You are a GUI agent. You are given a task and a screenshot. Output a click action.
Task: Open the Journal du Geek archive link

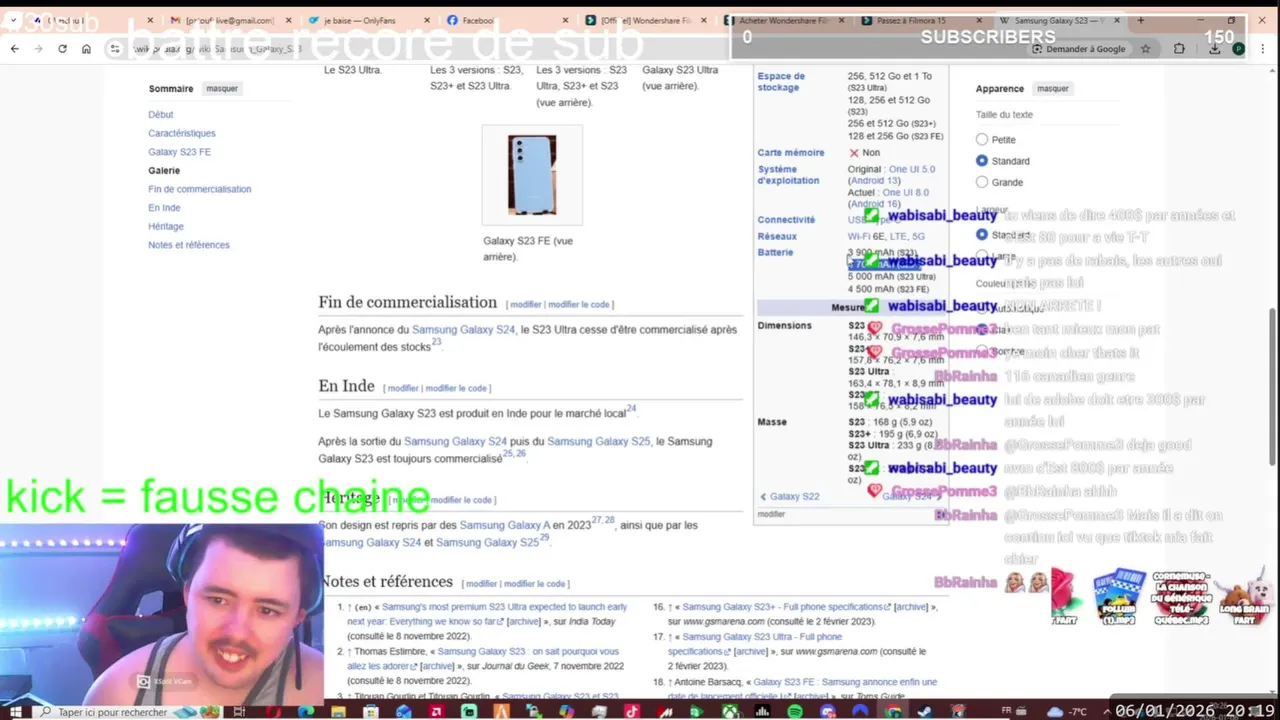click(x=437, y=666)
